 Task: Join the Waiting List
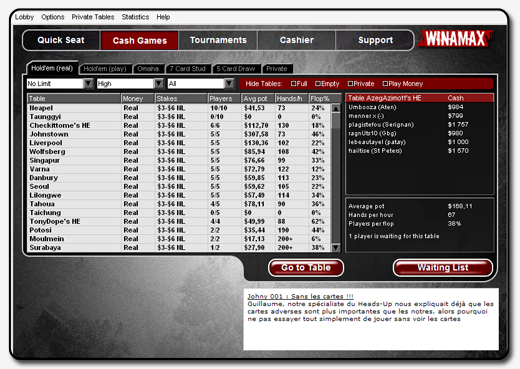(443, 268)
